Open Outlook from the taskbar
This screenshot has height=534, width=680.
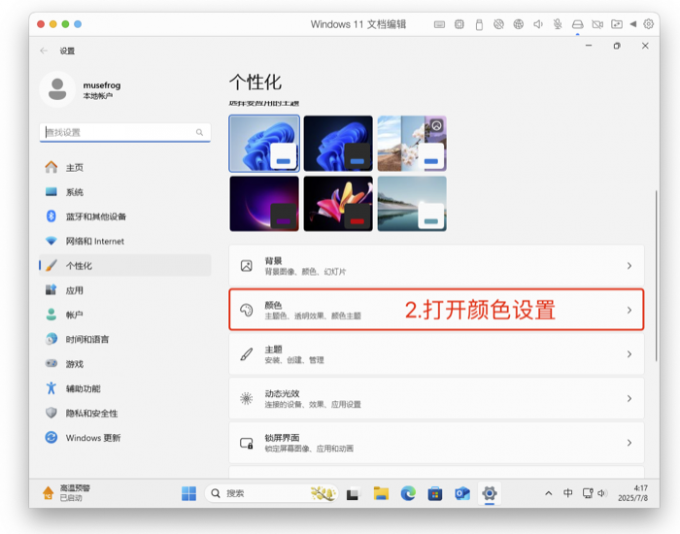click(462, 493)
